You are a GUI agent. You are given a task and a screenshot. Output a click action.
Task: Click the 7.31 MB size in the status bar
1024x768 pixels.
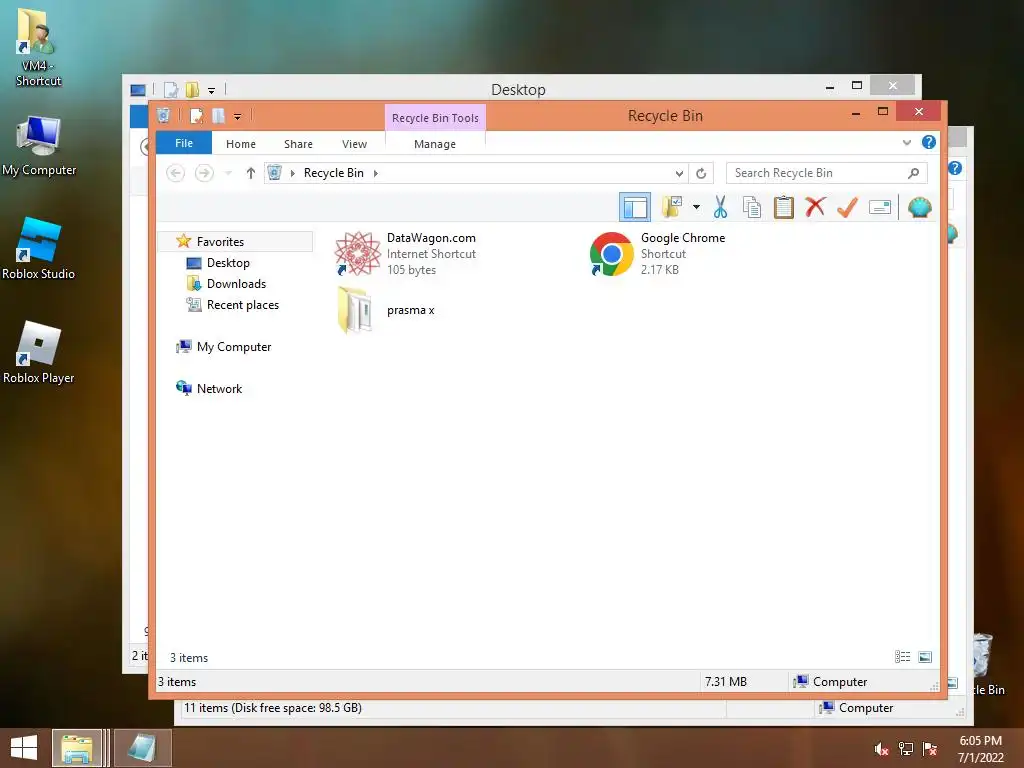[x=726, y=681]
